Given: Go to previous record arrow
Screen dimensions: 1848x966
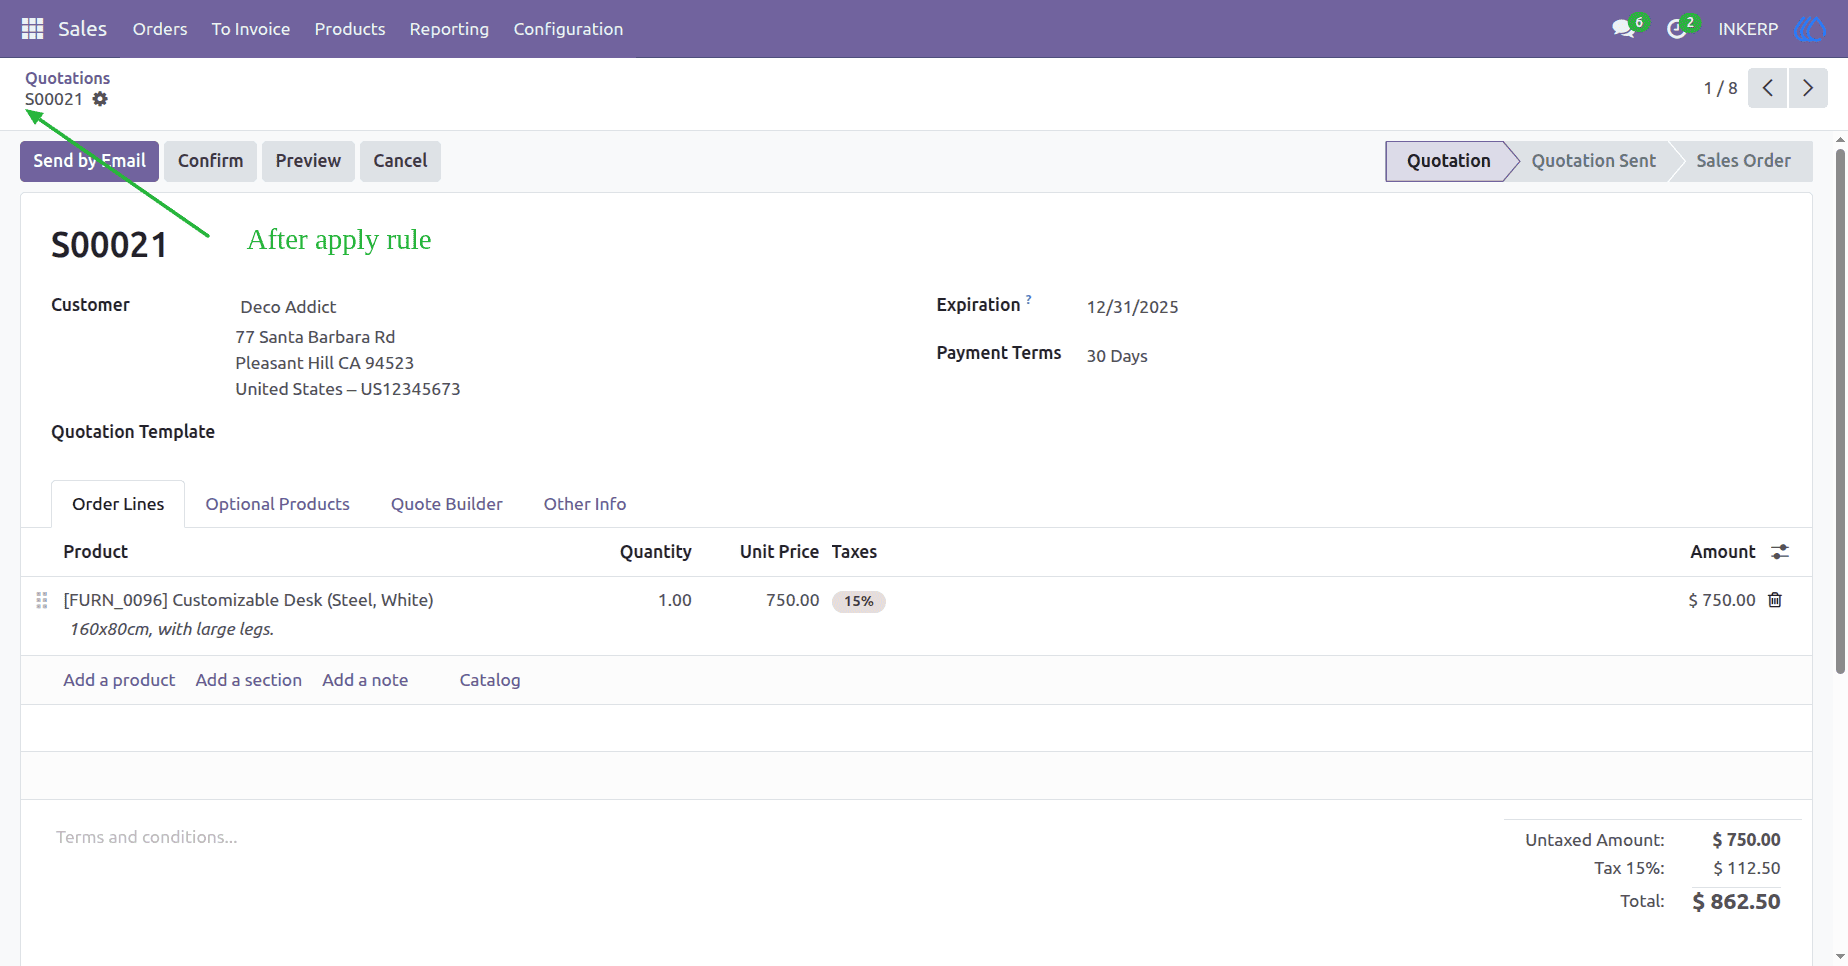Looking at the screenshot, I should pos(1768,88).
